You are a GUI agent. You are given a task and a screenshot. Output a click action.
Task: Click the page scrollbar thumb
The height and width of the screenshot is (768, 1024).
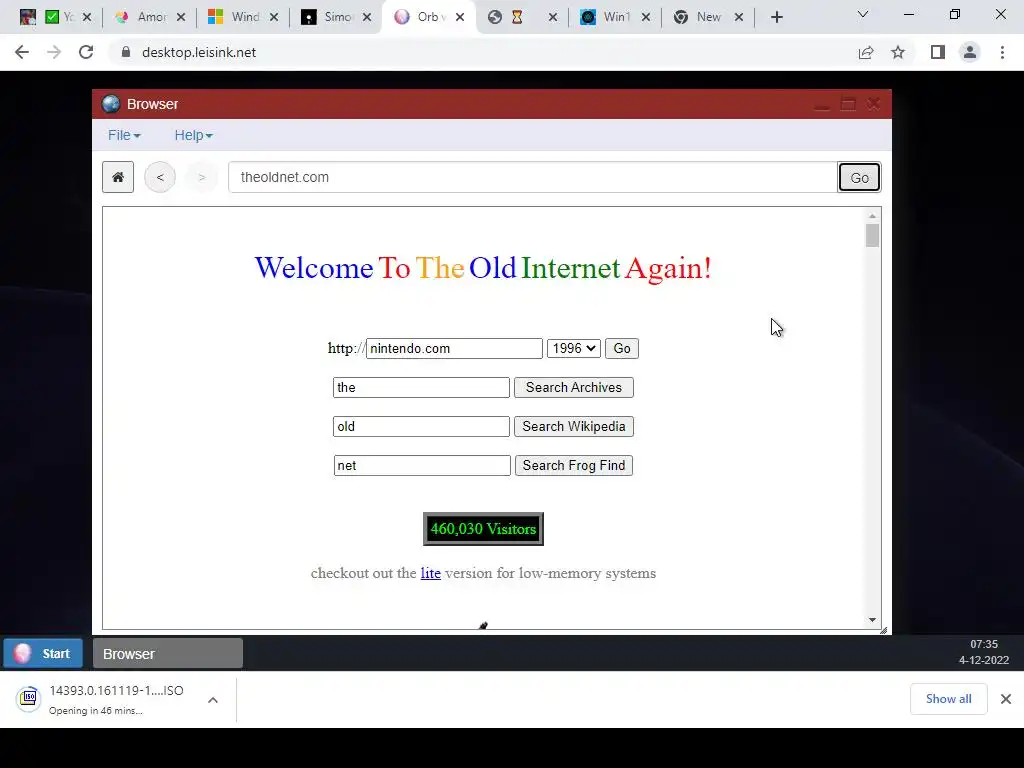[872, 235]
